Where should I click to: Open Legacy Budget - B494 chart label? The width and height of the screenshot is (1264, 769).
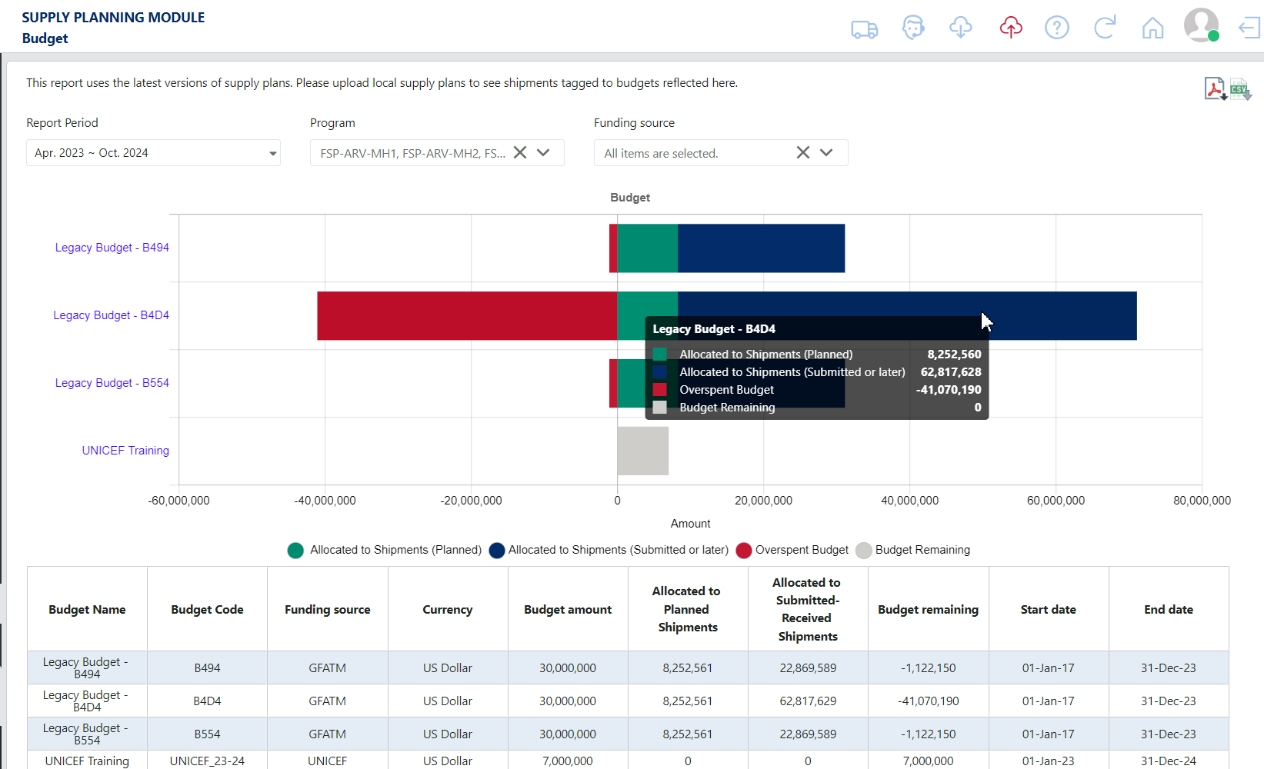click(x=112, y=247)
